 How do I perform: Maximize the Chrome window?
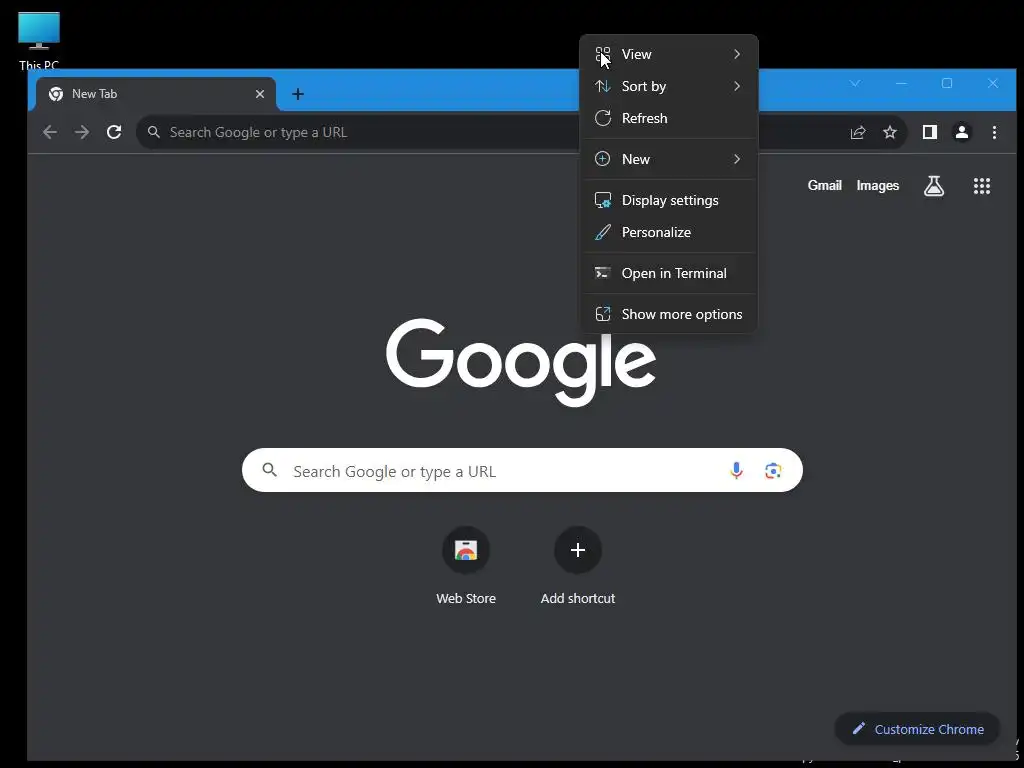click(x=947, y=84)
